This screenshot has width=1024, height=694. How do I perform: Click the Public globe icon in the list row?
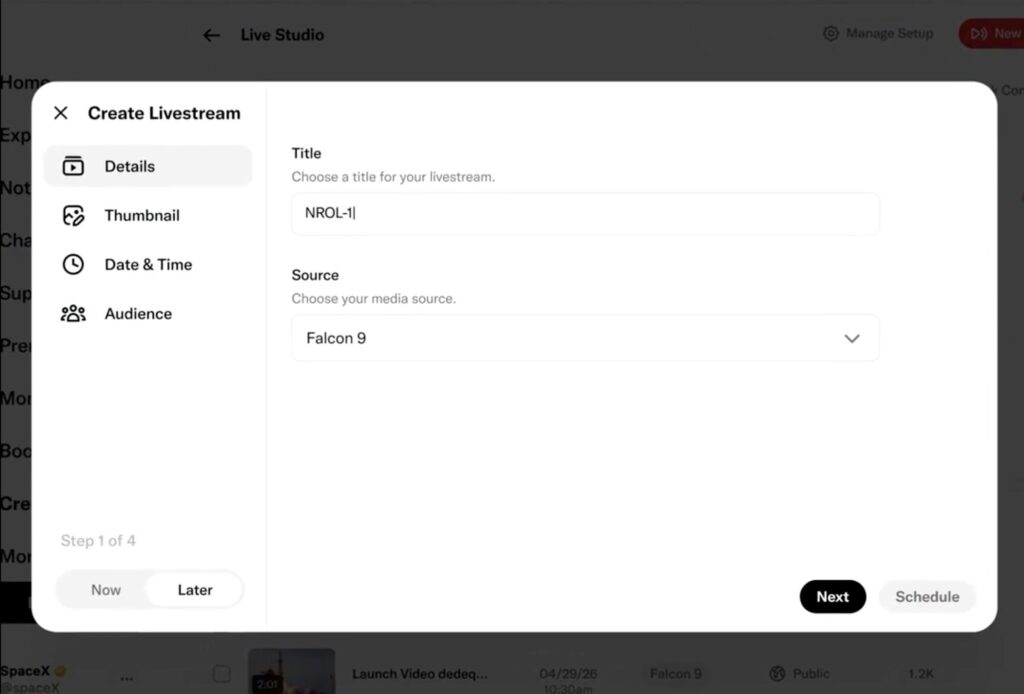coord(777,674)
